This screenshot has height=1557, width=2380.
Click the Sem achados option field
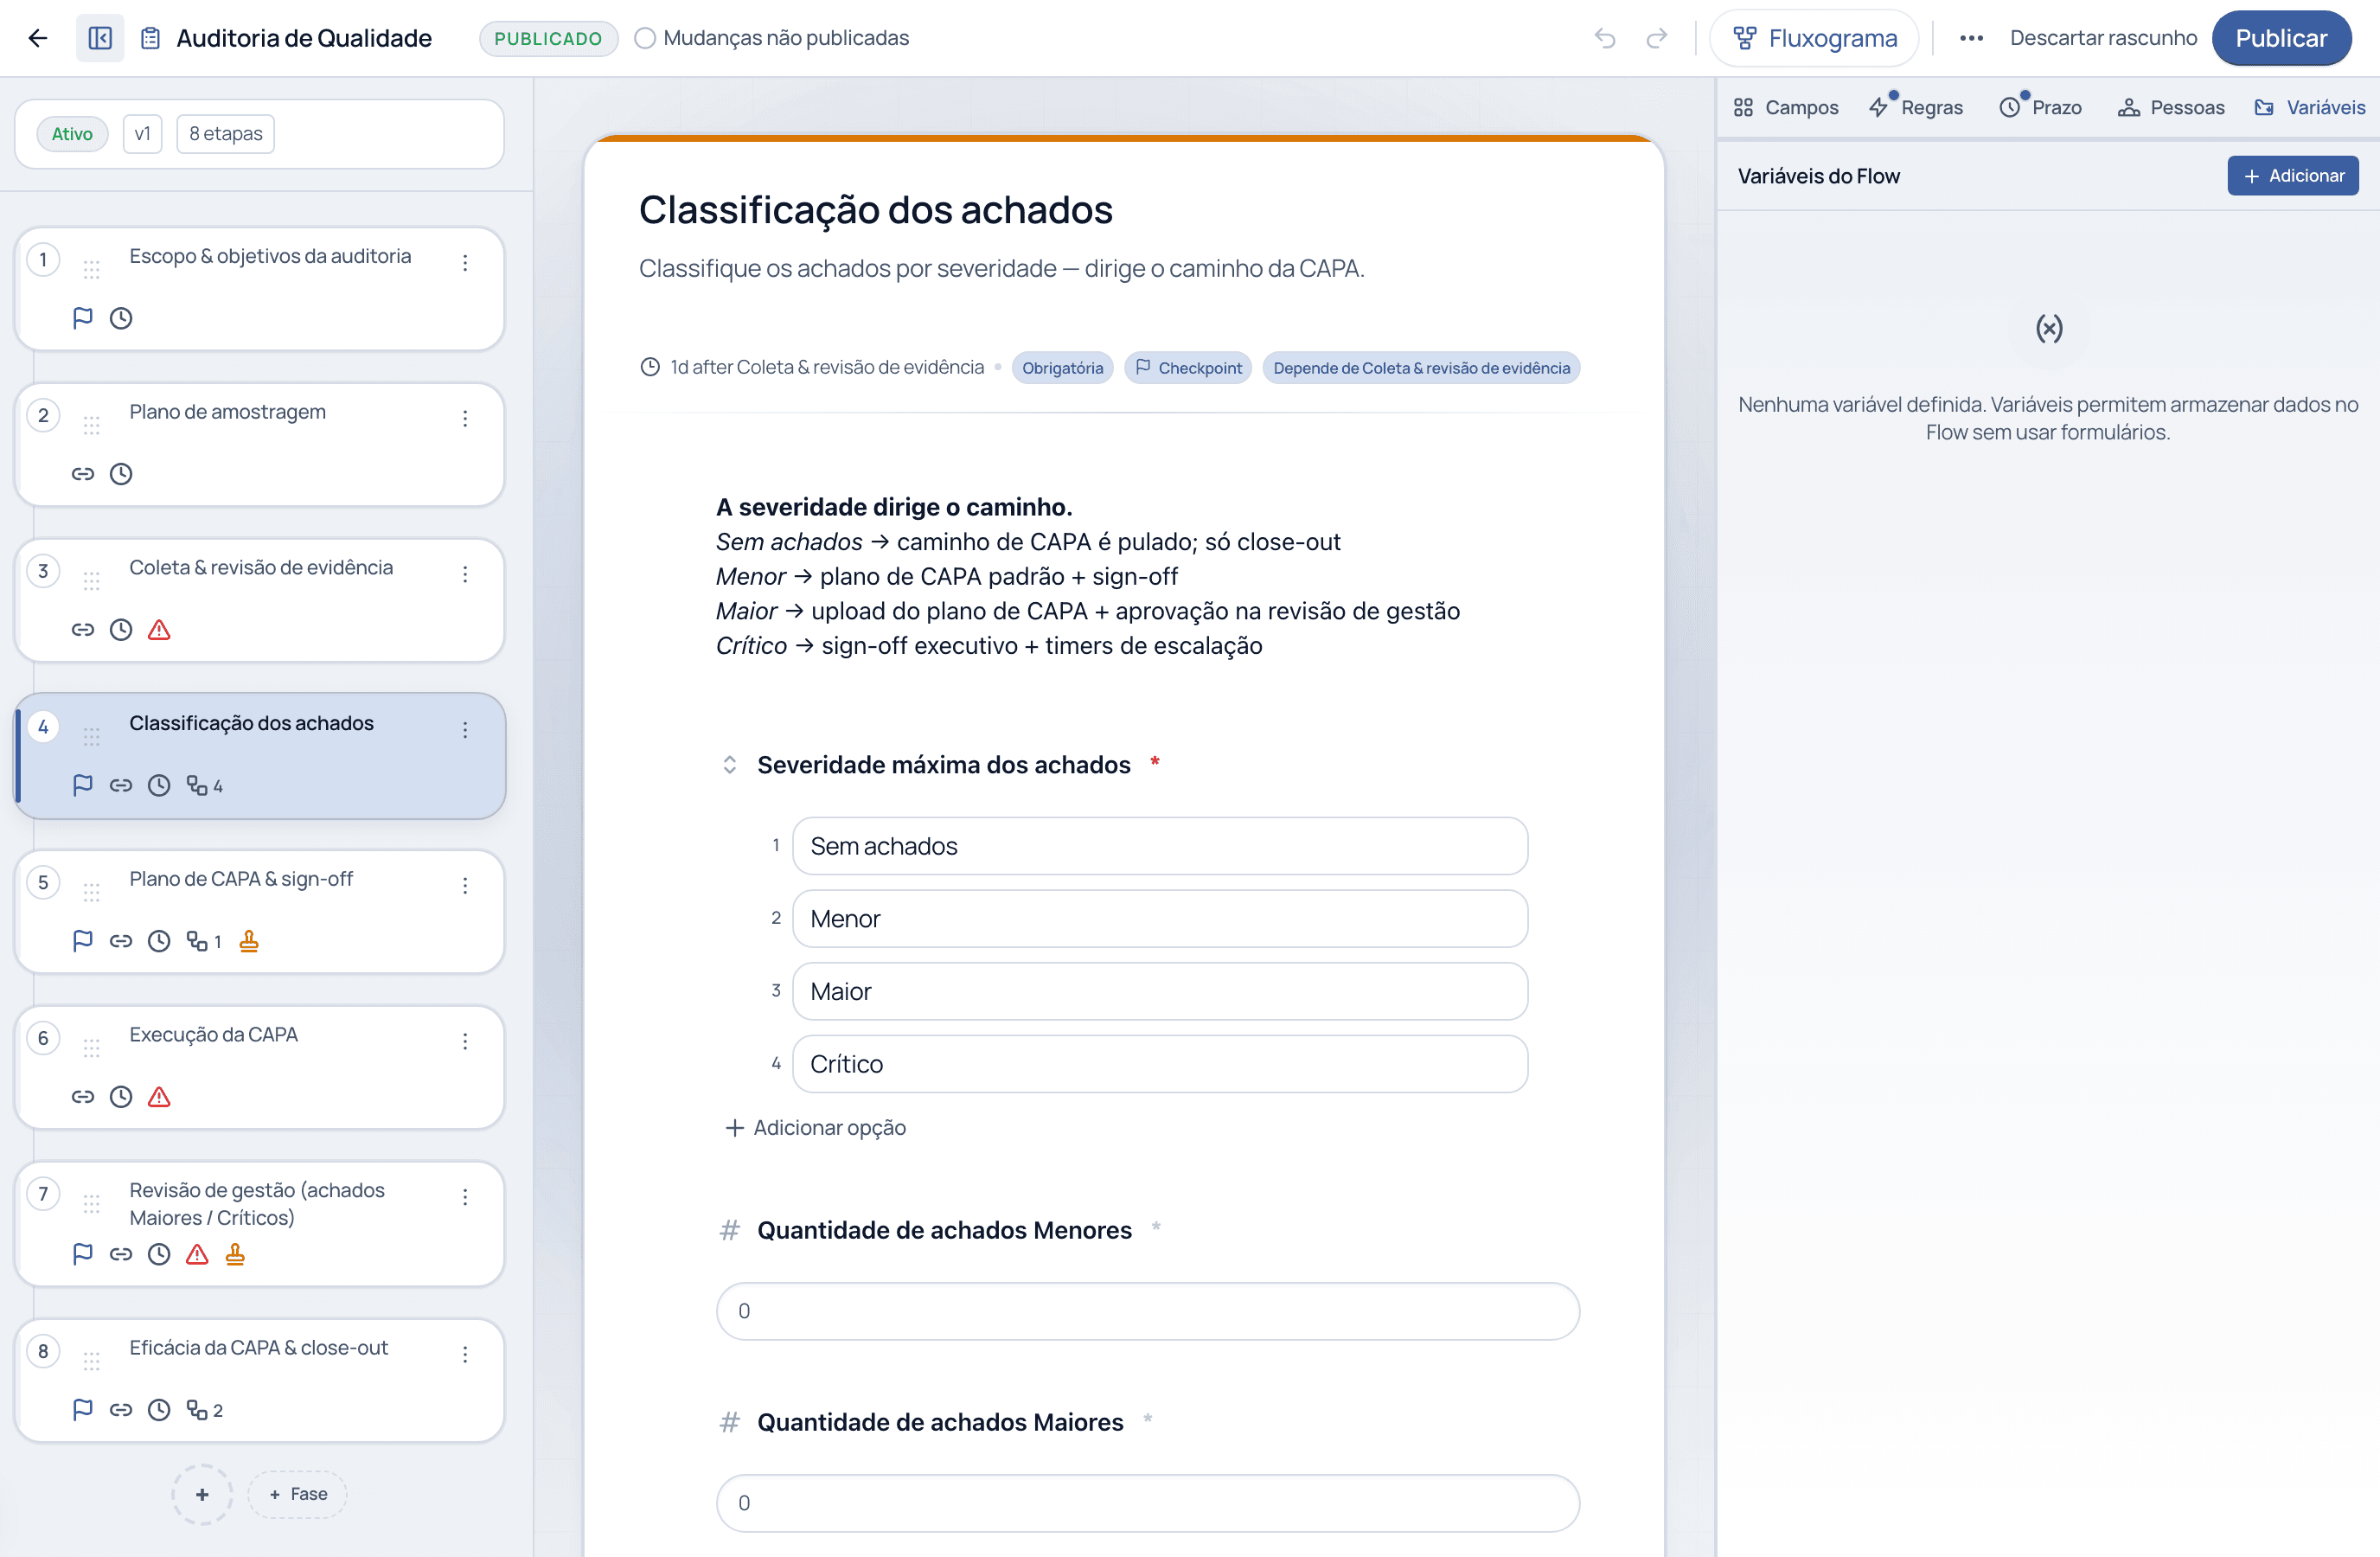tap(1160, 846)
